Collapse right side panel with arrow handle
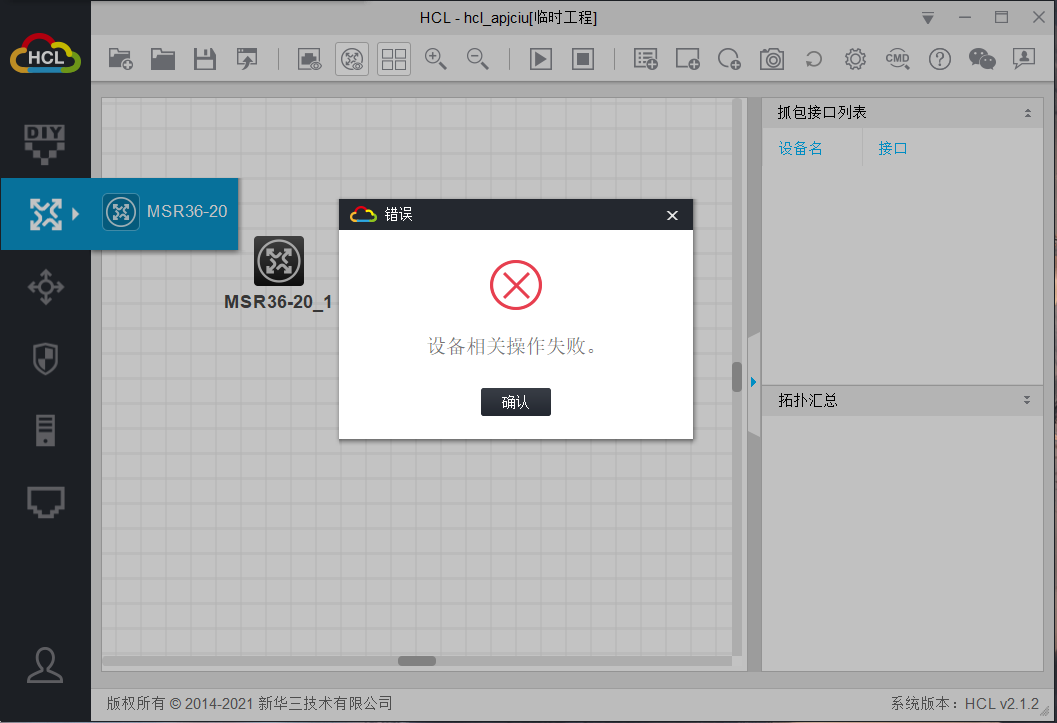The height and width of the screenshot is (723, 1057). click(x=752, y=382)
